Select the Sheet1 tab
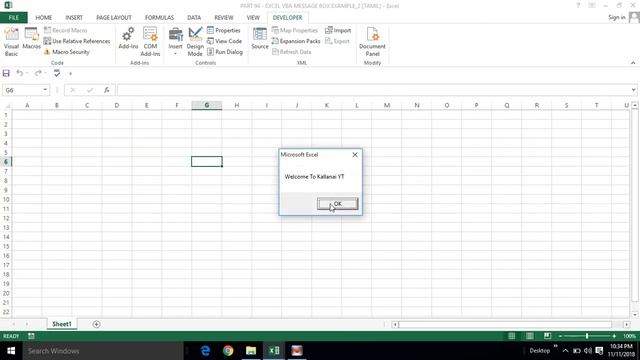Viewport: 640px width, 360px height. point(62,324)
